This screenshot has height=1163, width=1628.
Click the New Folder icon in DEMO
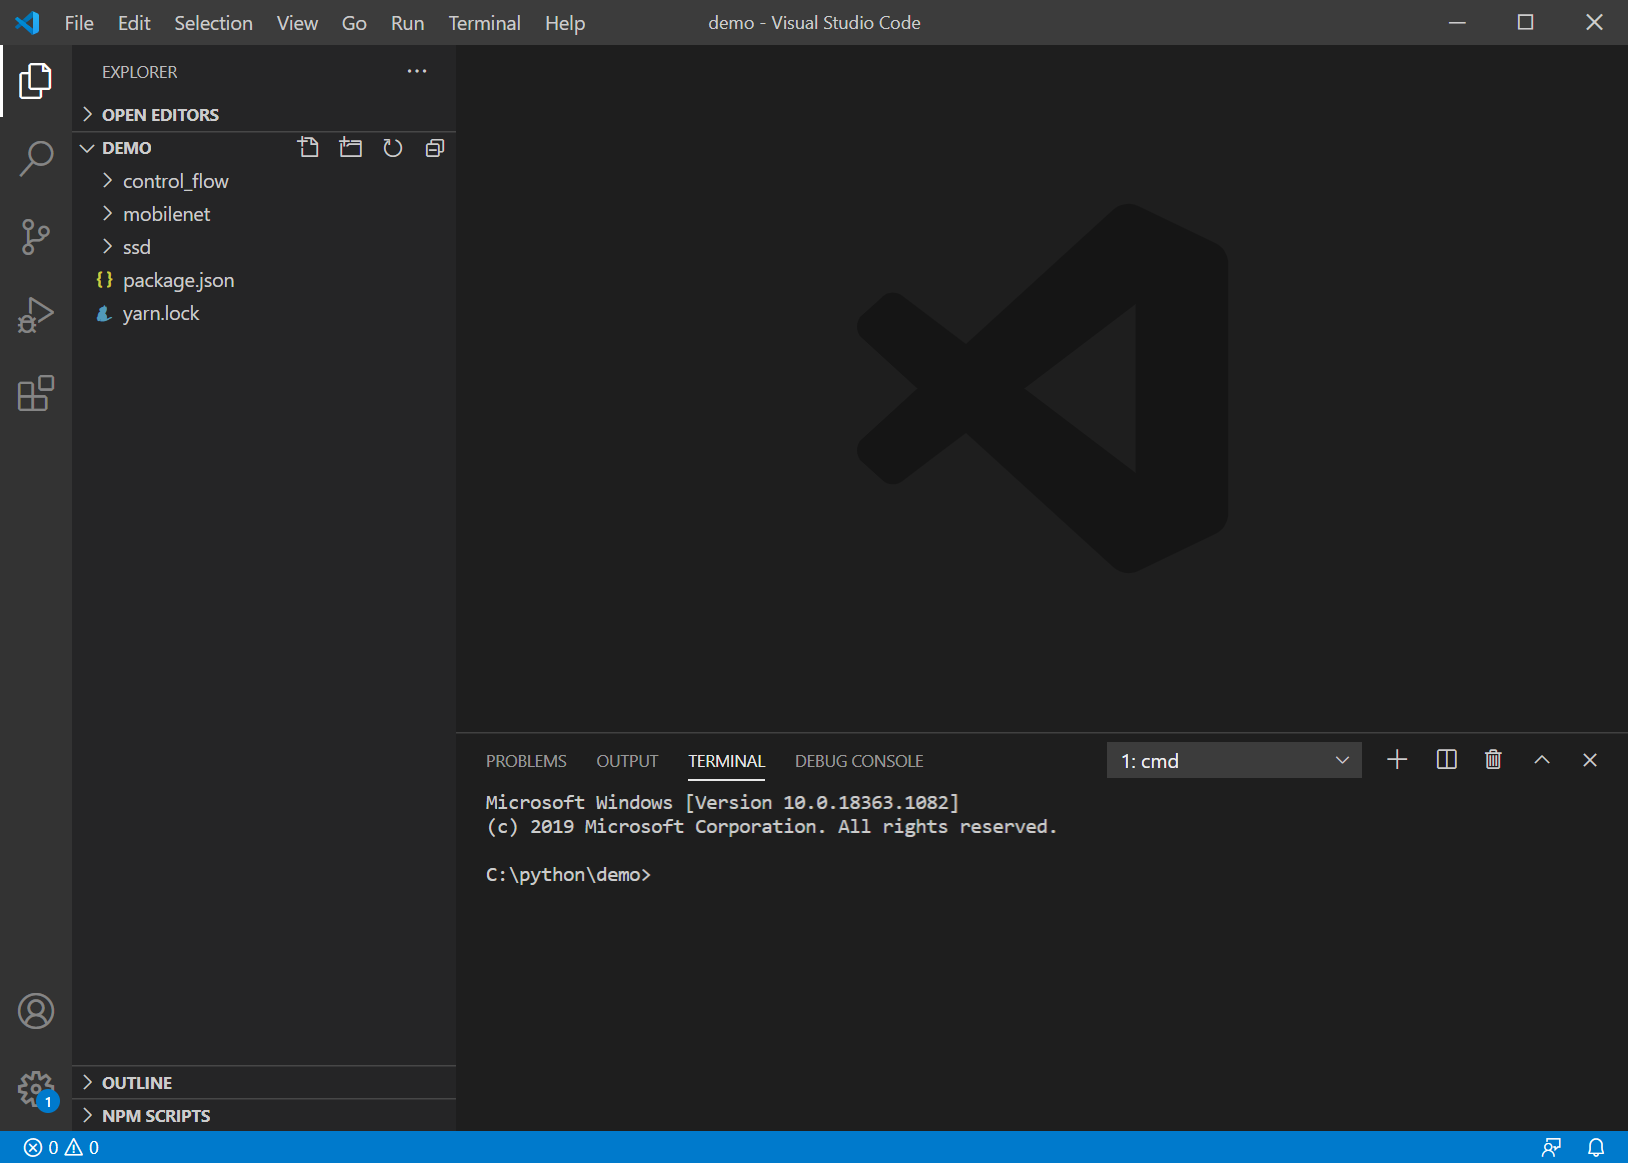click(x=351, y=148)
